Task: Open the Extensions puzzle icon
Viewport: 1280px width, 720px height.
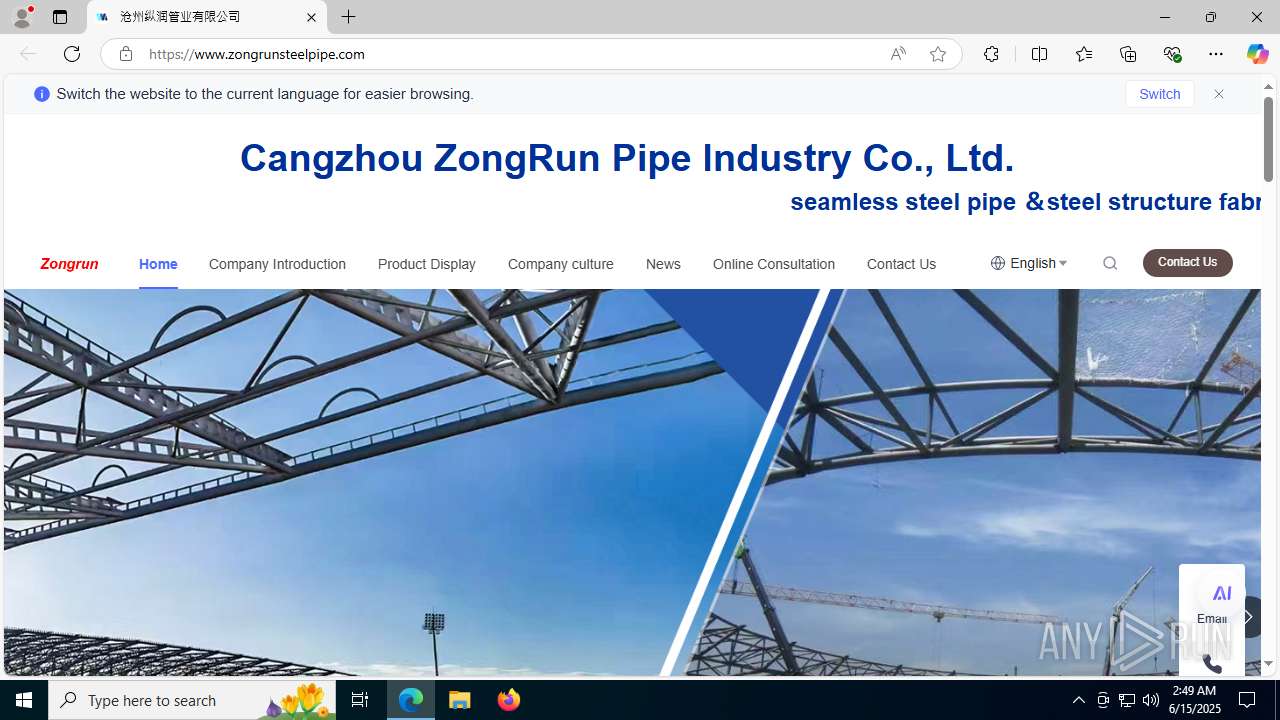Action: pyautogui.click(x=991, y=54)
